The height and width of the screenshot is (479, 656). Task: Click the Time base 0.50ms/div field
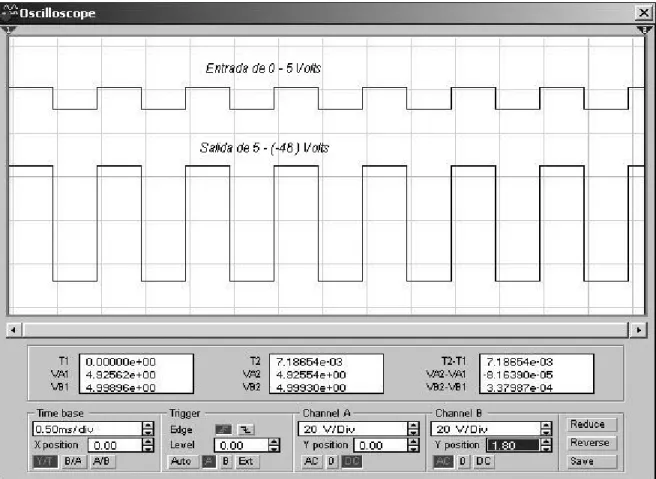[x=87, y=429]
